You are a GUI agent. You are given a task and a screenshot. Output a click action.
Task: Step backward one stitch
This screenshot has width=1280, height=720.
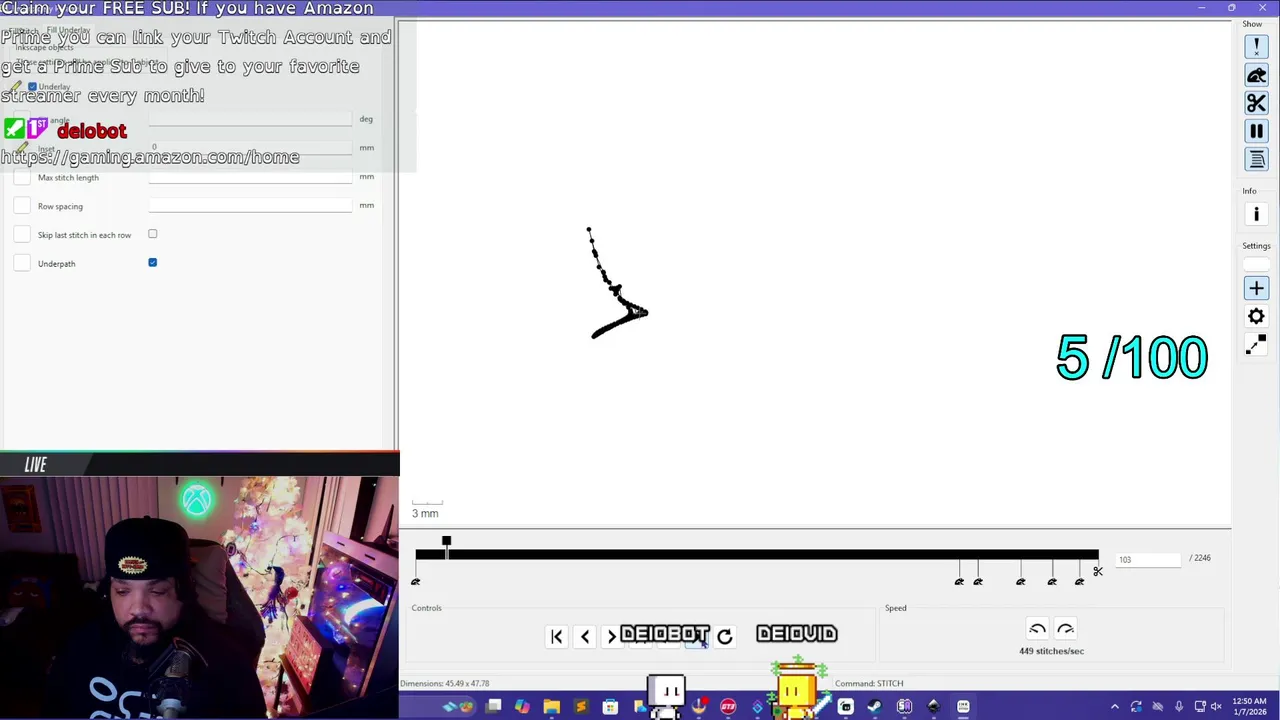pos(585,637)
